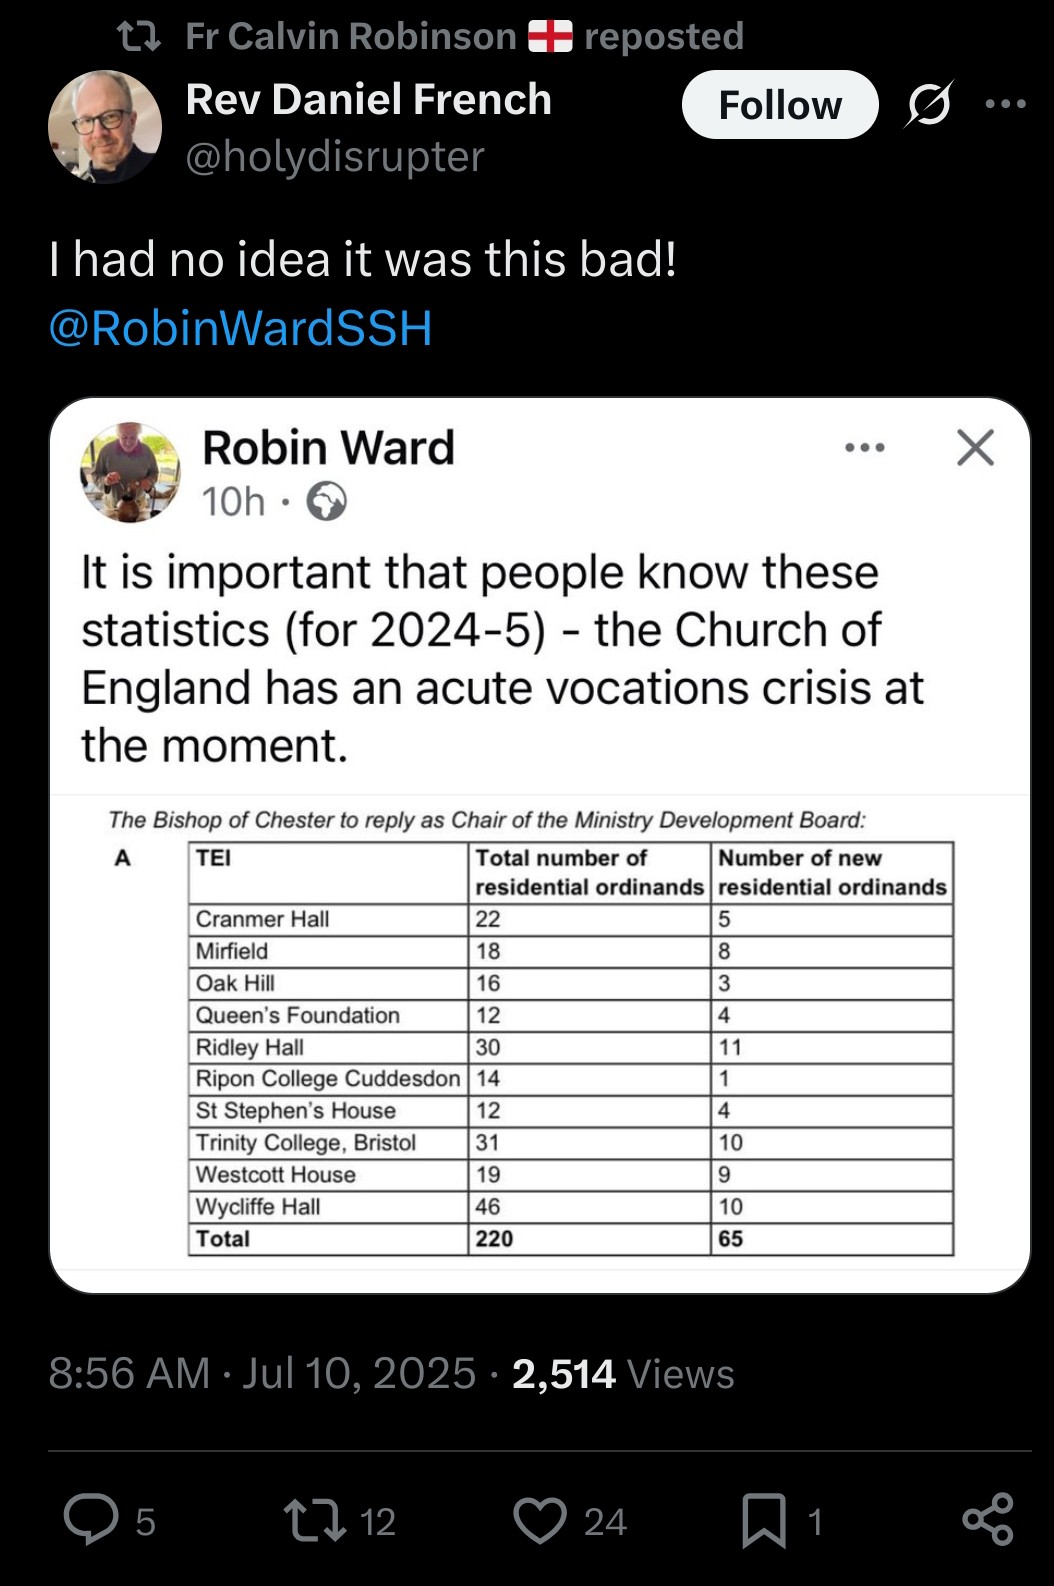Viewport: 1054px width, 1586px height.
Task: Tap the share icon
Action: tap(988, 1520)
